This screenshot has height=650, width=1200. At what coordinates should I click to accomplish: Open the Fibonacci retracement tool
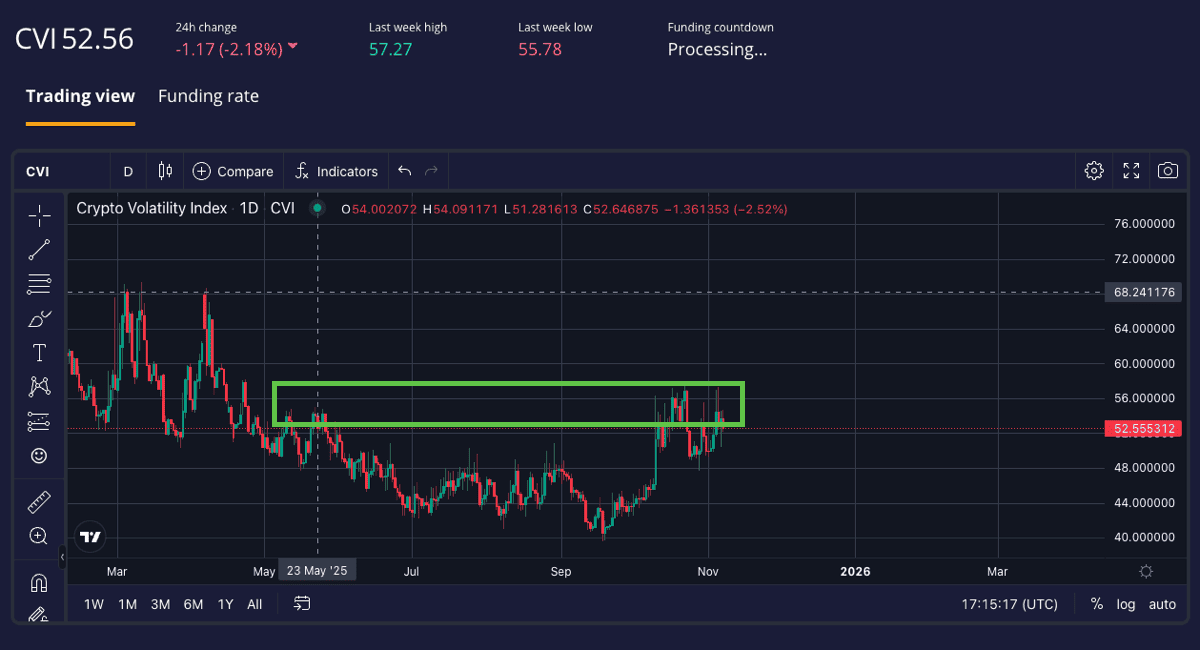(39, 284)
